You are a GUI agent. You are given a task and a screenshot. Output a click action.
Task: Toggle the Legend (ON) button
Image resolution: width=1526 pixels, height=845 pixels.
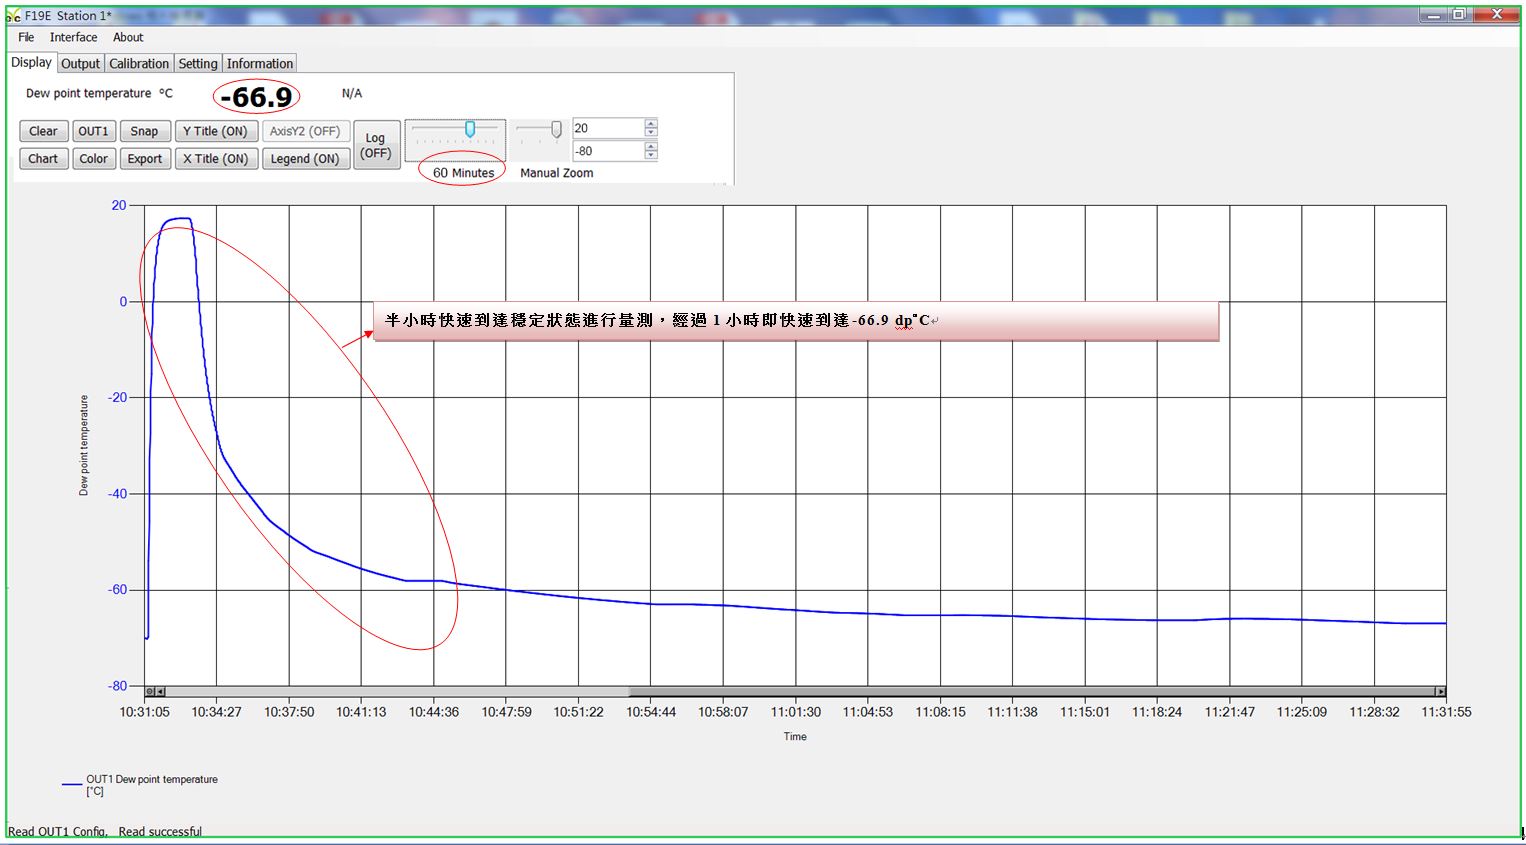(305, 158)
